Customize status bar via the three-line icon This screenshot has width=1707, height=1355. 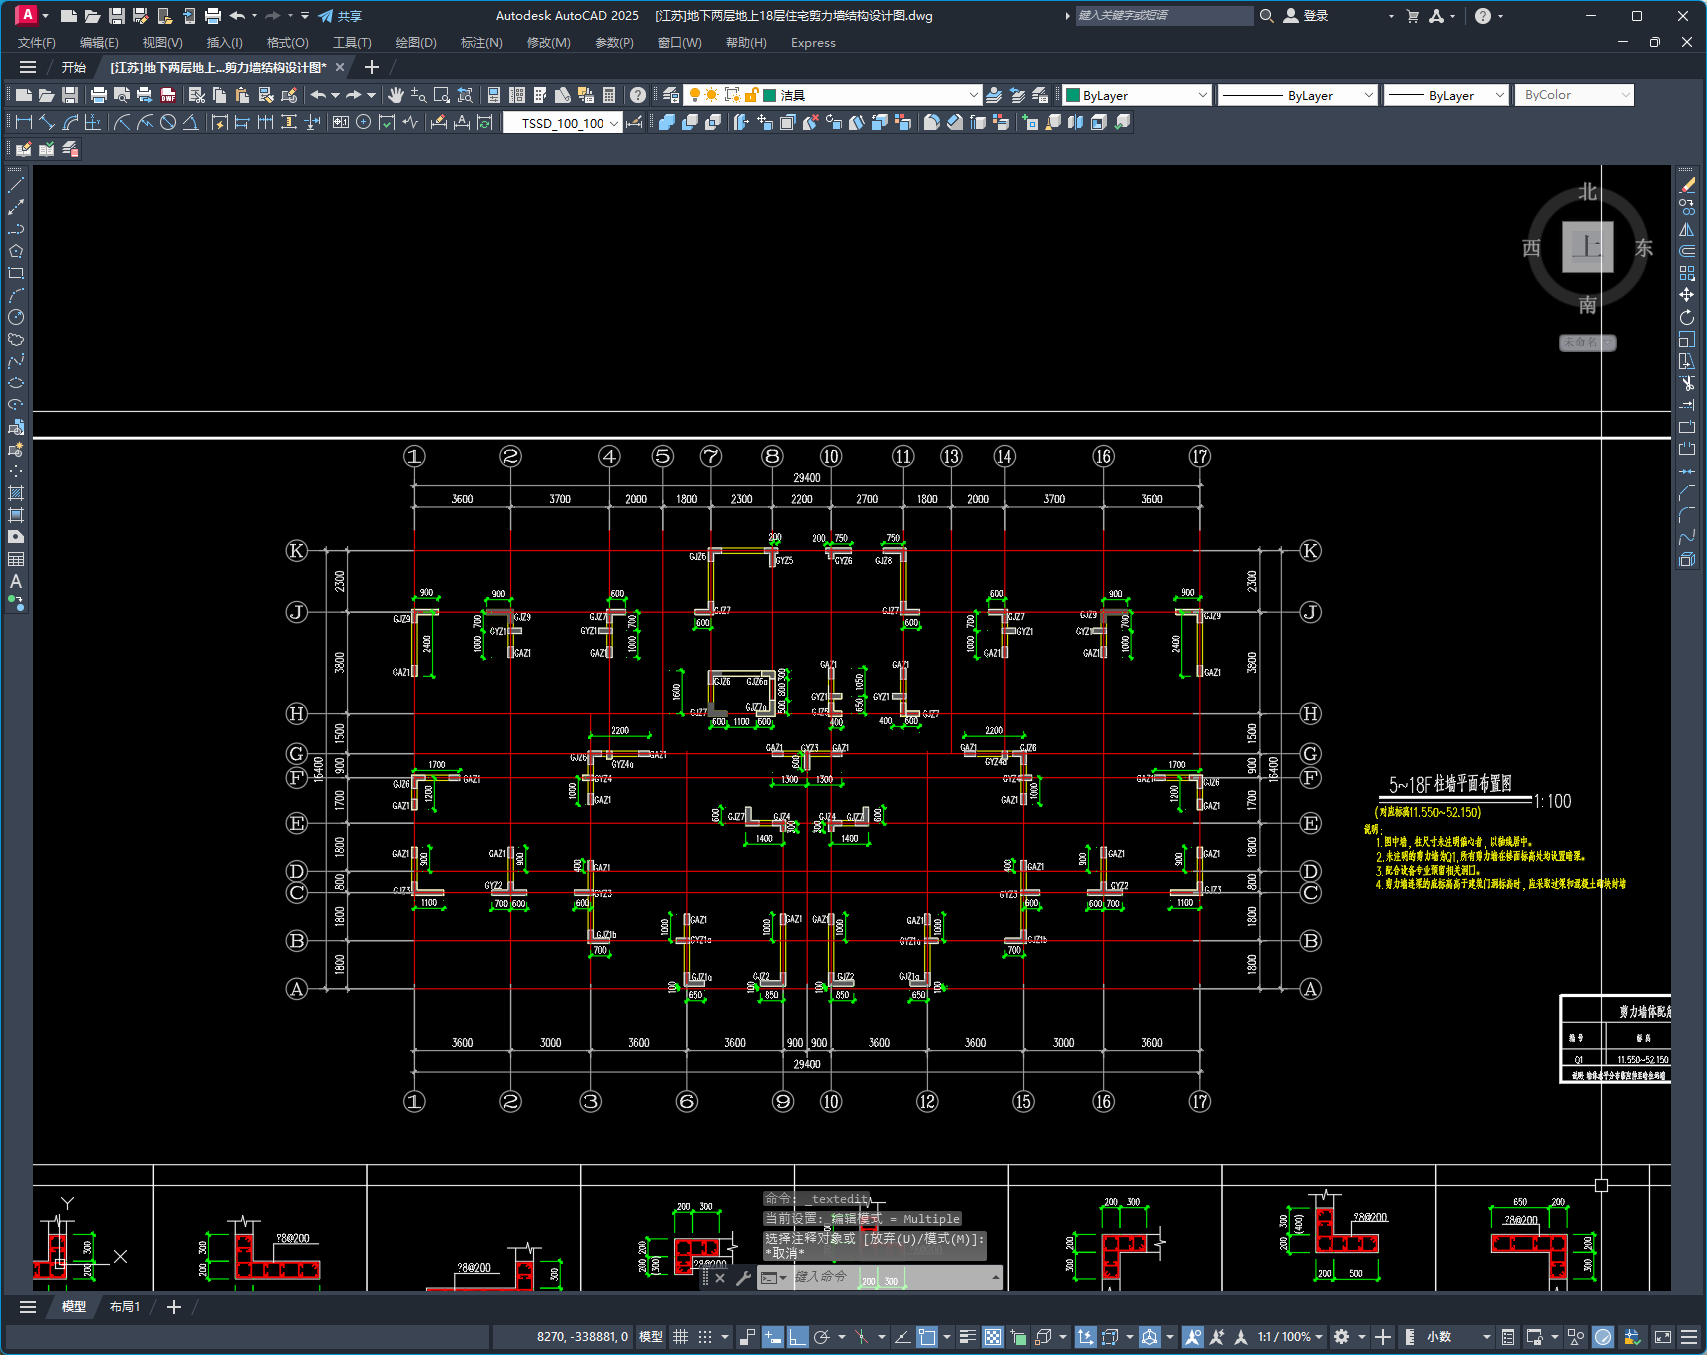click(x=1689, y=1337)
